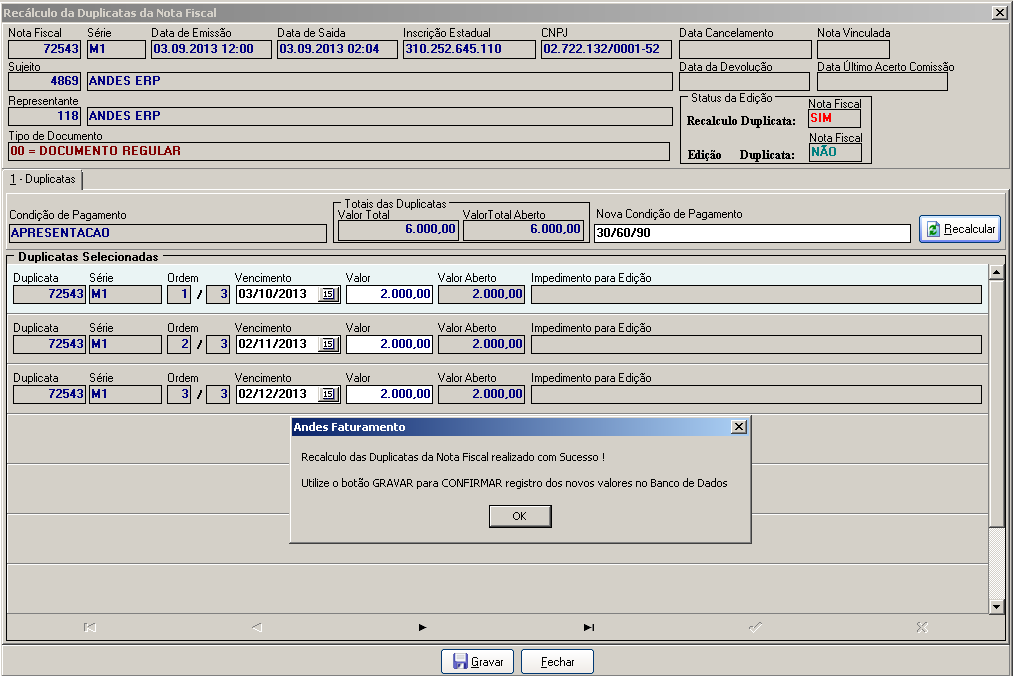Click the cancel edit X navigator icon
Image resolution: width=1013 pixels, height=676 pixels.
(922, 627)
